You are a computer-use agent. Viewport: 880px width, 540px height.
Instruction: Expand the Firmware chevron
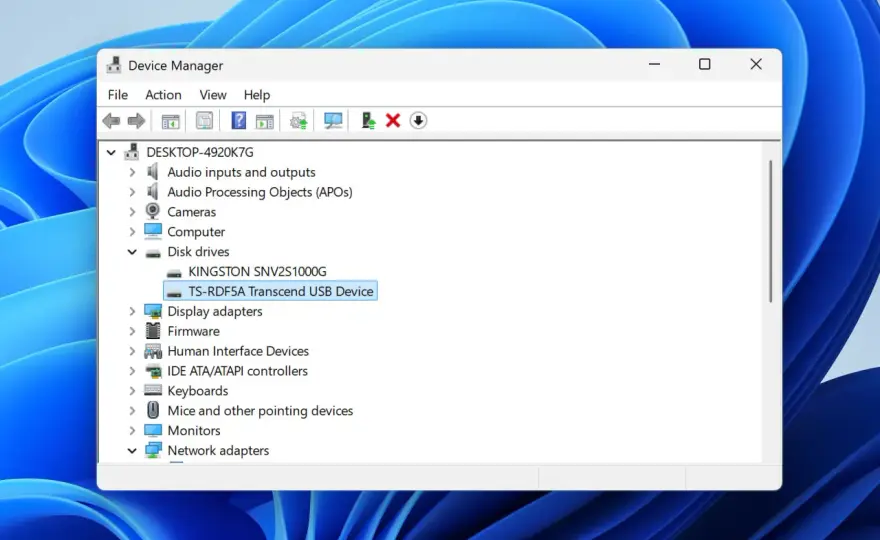point(132,331)
